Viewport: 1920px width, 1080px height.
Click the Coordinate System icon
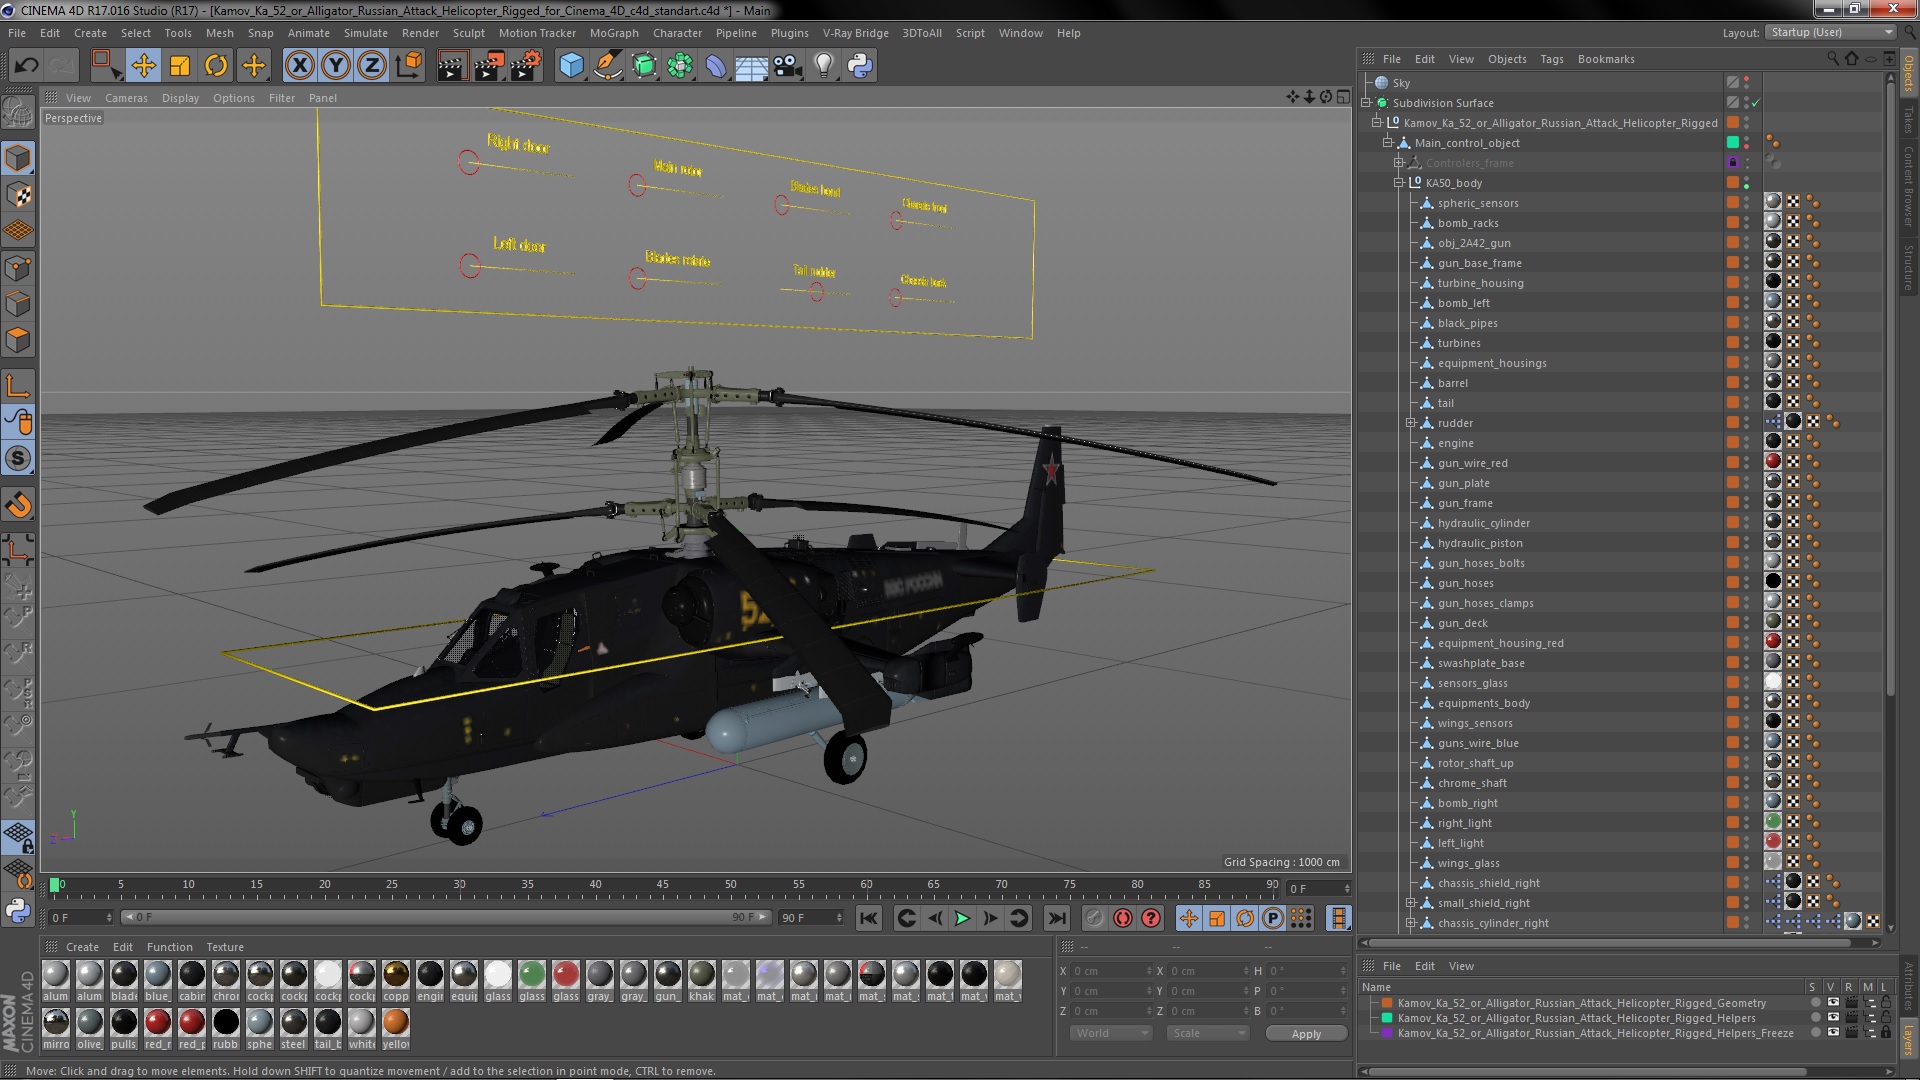[x=408, y=66]
